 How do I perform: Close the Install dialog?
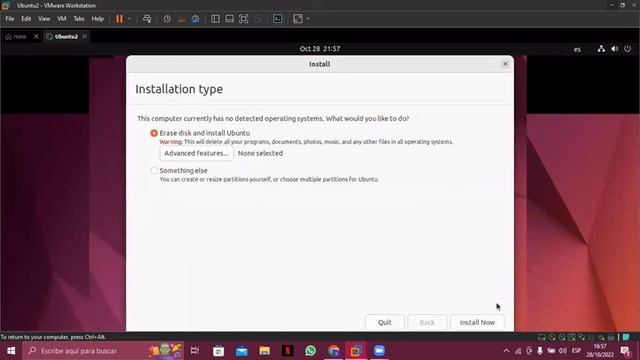[x=505, y=64]
